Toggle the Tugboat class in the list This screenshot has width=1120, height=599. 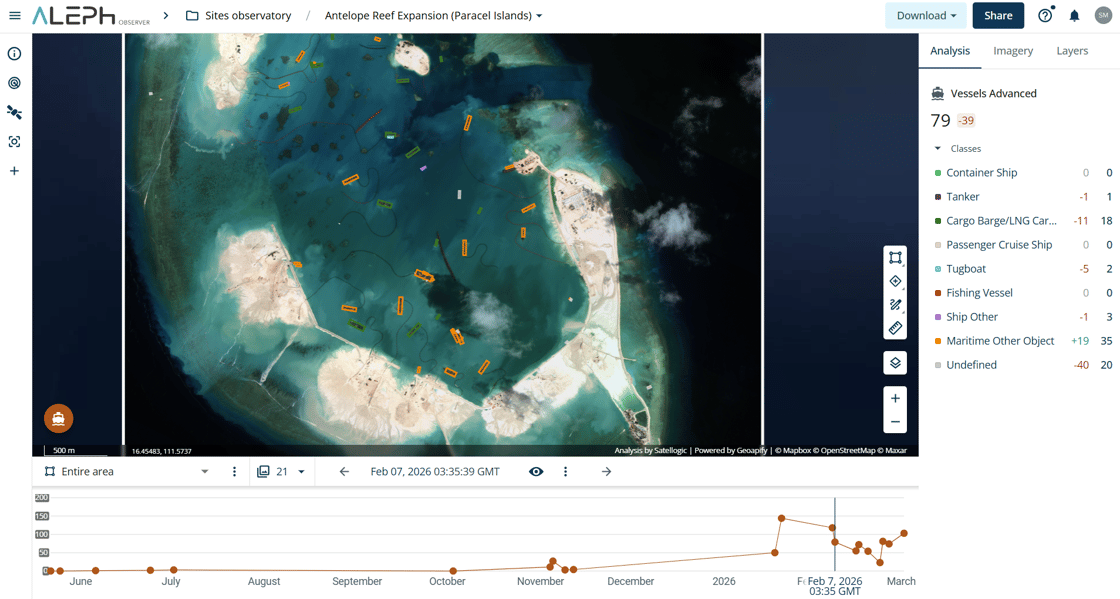966,269
